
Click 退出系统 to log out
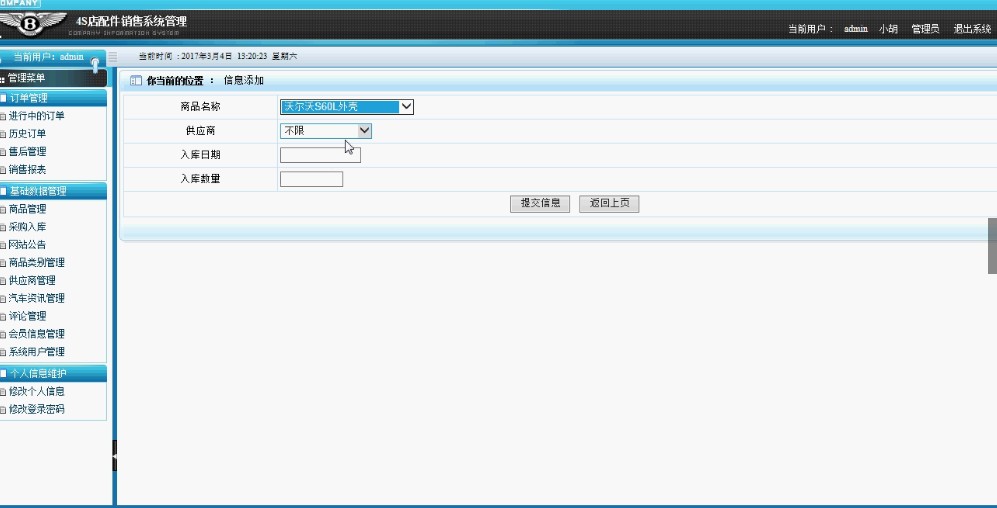click(972, 29)
